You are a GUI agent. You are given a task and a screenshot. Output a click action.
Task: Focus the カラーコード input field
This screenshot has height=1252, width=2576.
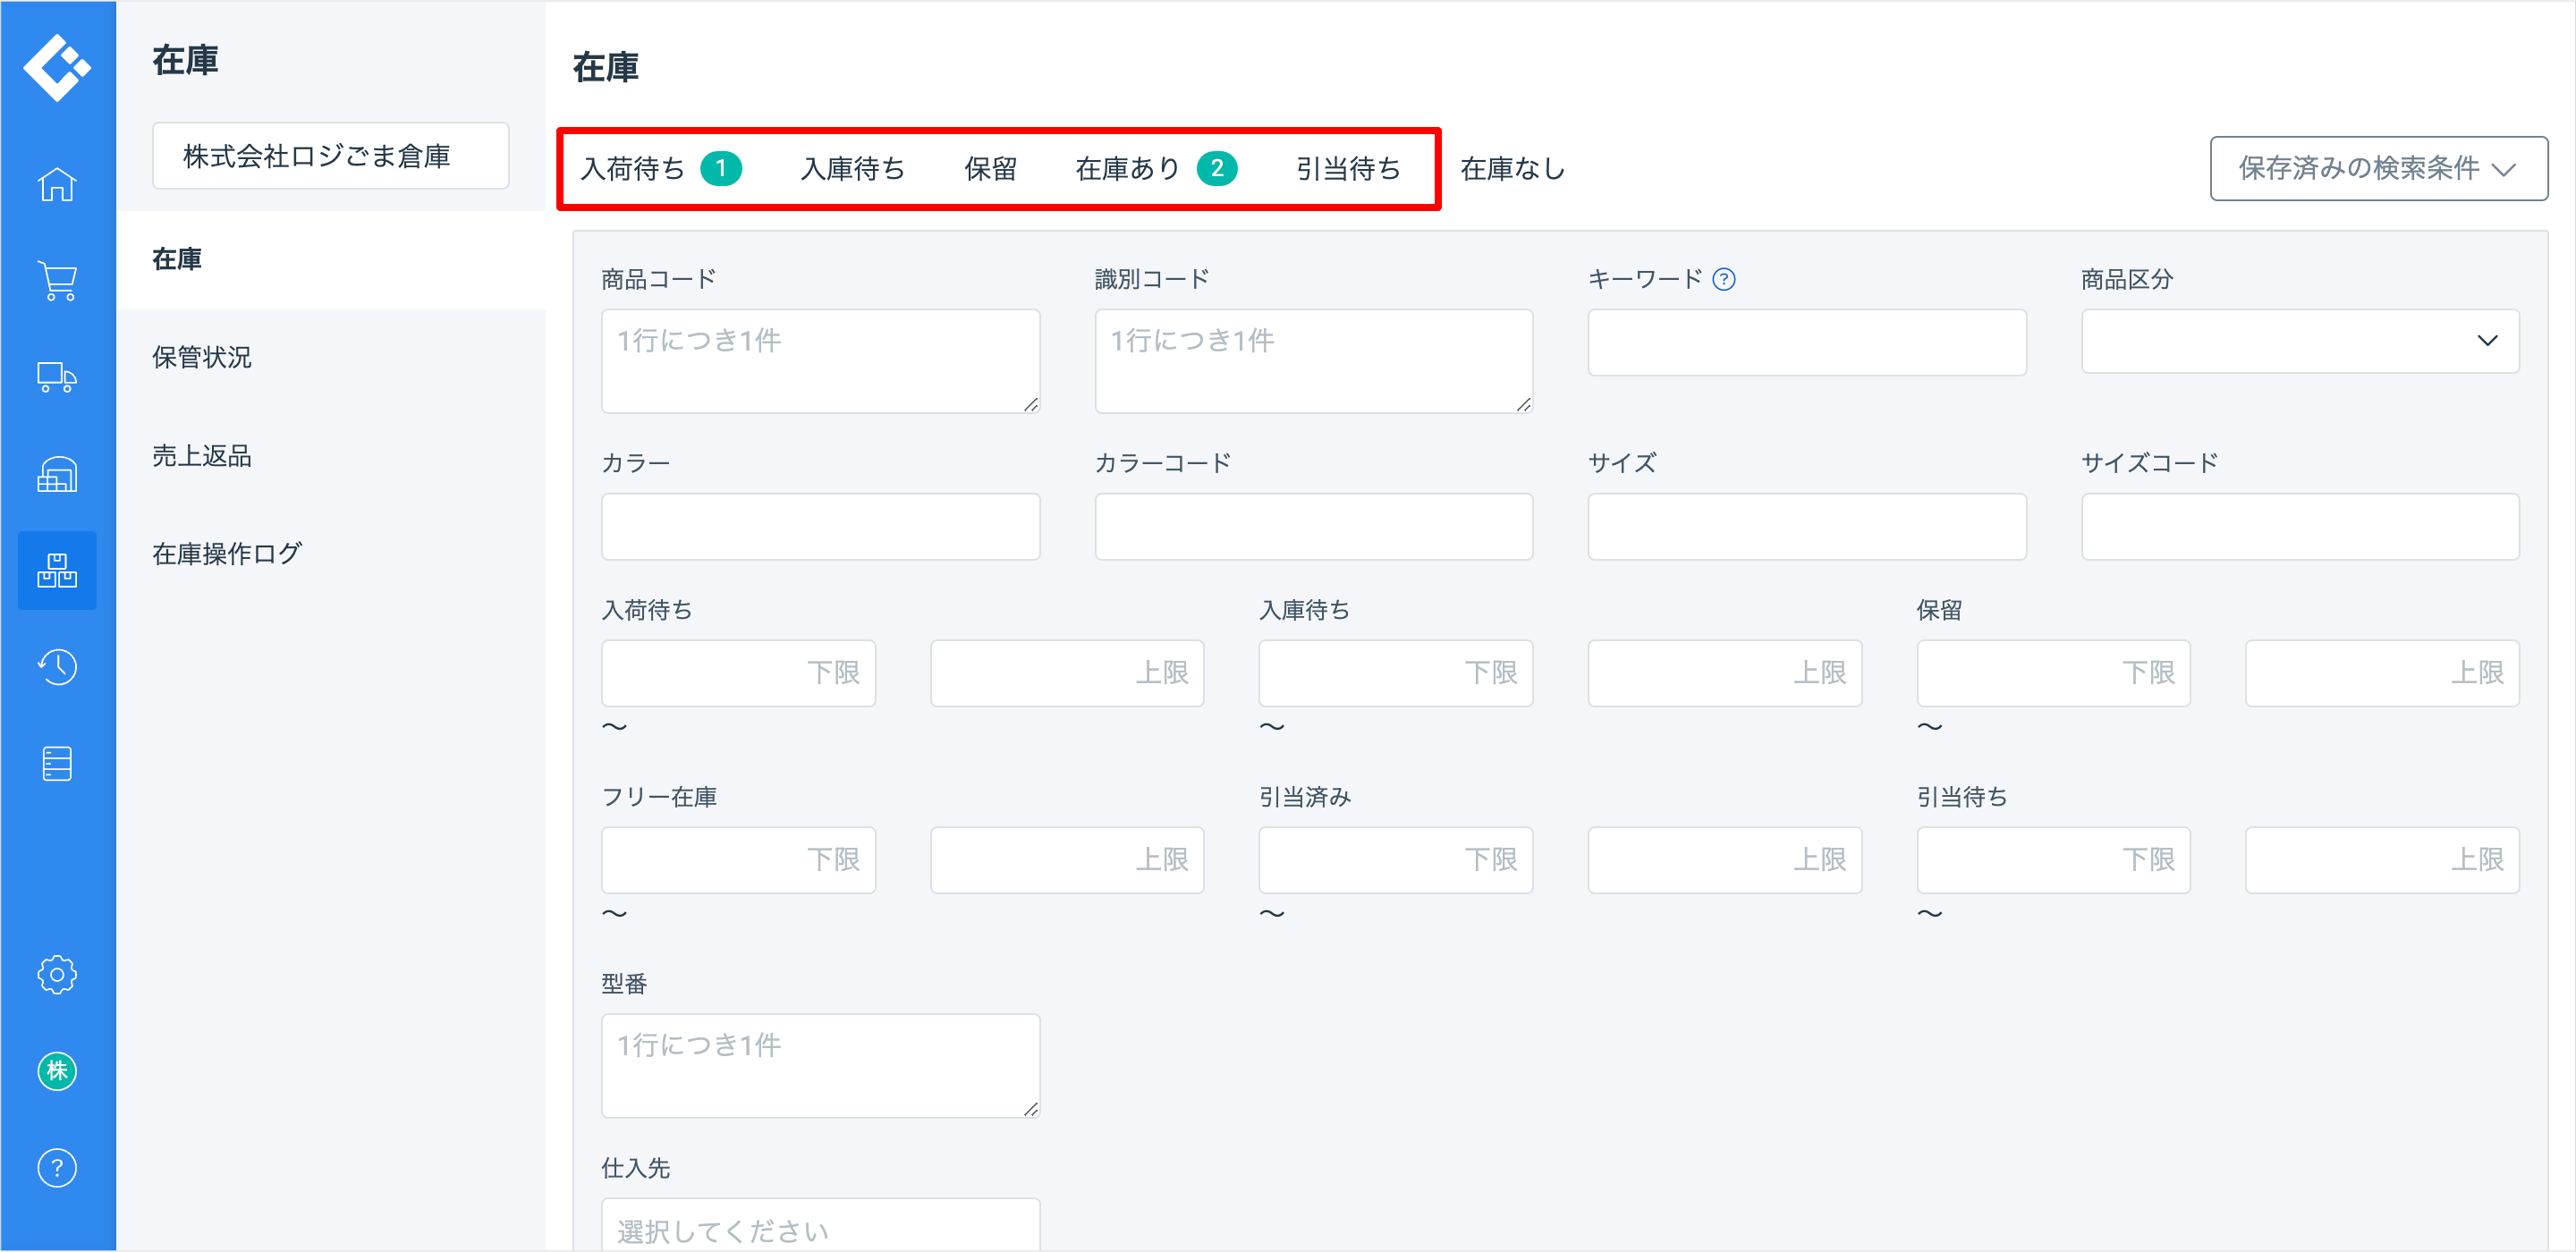click(1313, 526)
